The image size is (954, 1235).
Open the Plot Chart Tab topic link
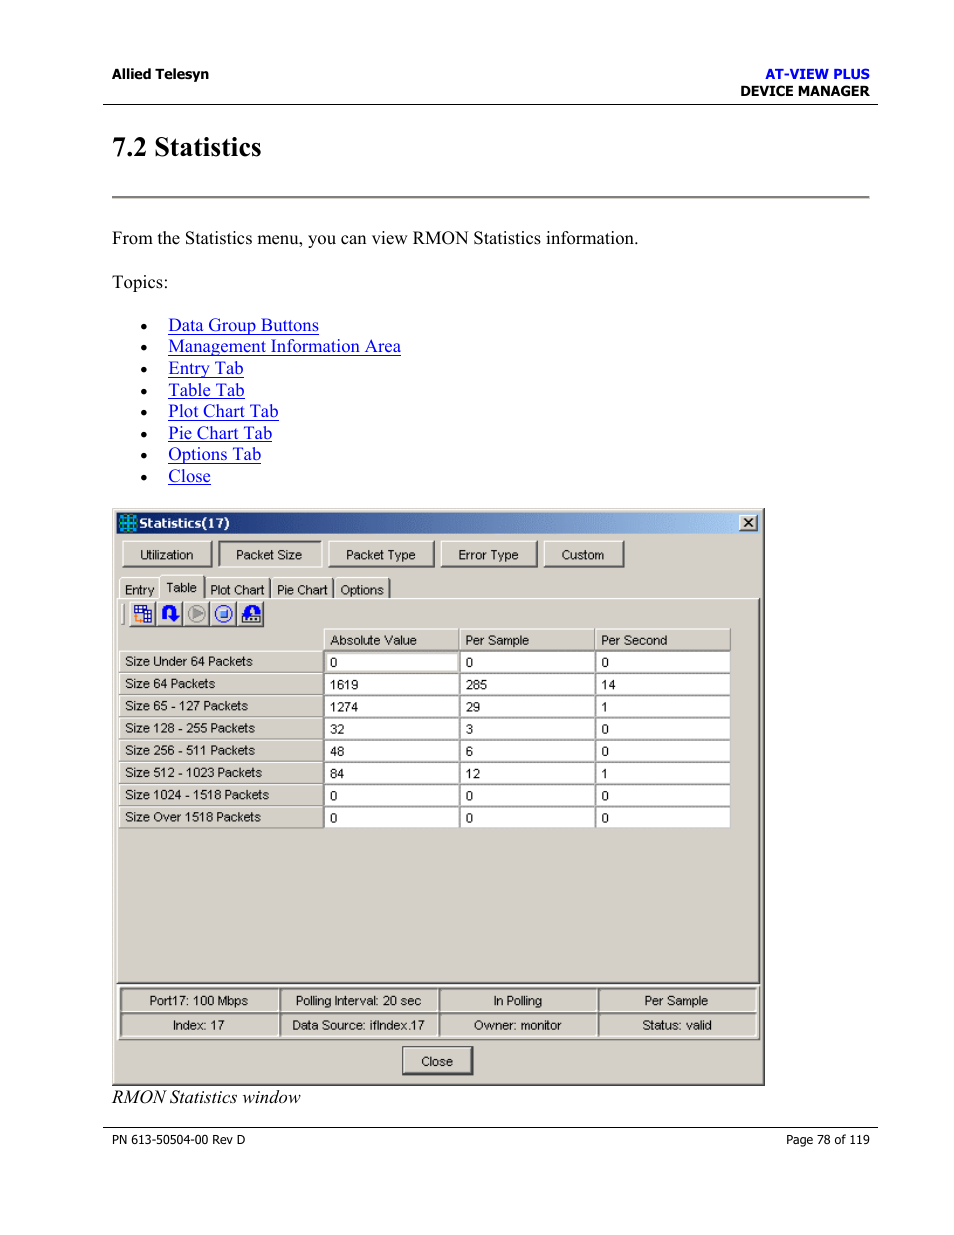[x=223, y=411]
